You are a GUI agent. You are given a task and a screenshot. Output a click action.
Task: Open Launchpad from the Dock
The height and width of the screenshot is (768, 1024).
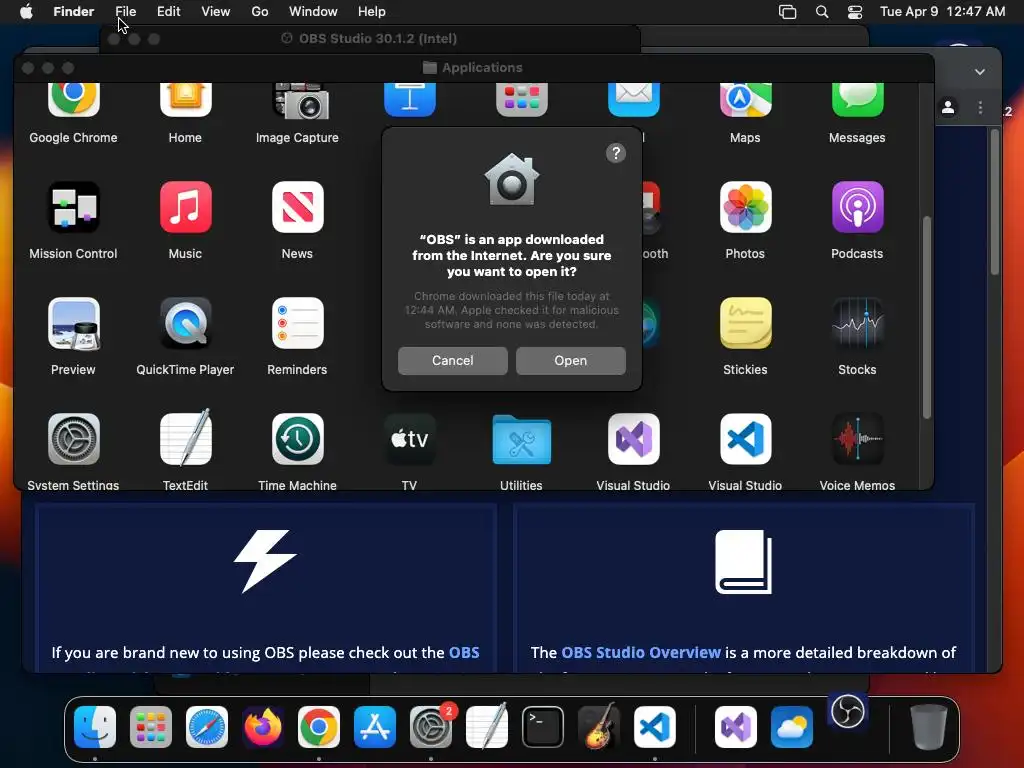point(151,727)
